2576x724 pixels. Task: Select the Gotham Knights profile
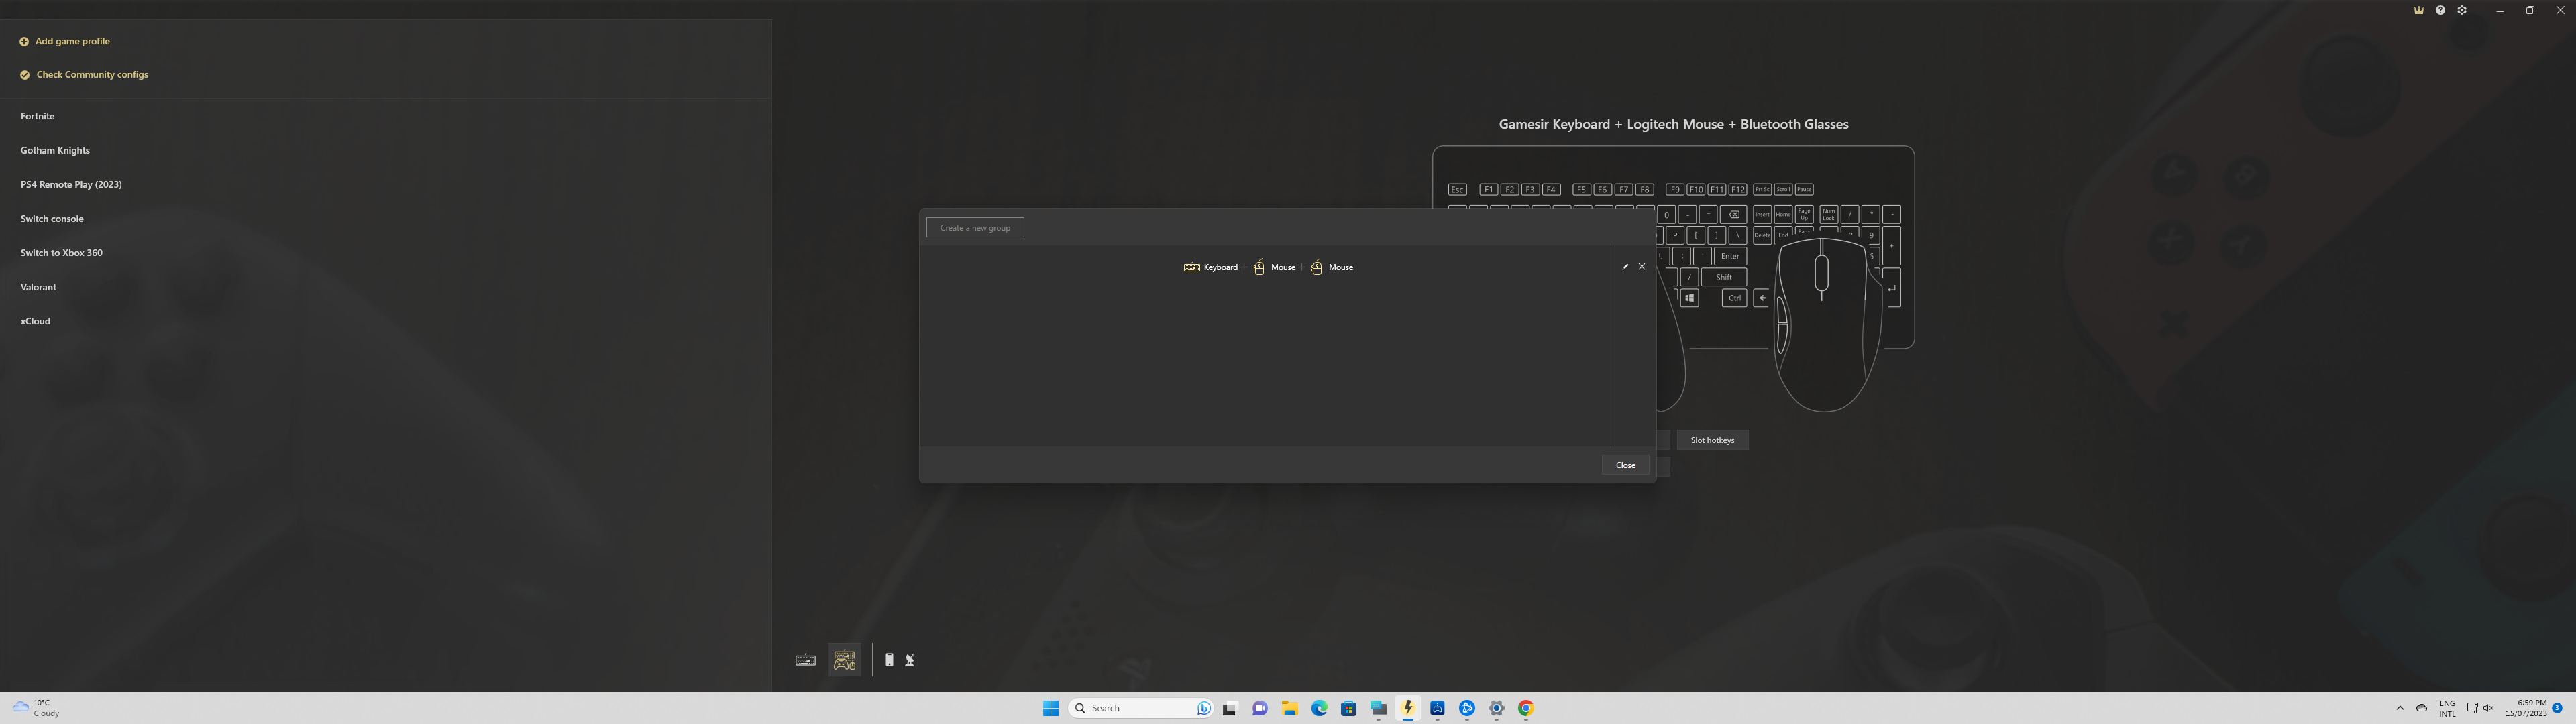(55, 150)
